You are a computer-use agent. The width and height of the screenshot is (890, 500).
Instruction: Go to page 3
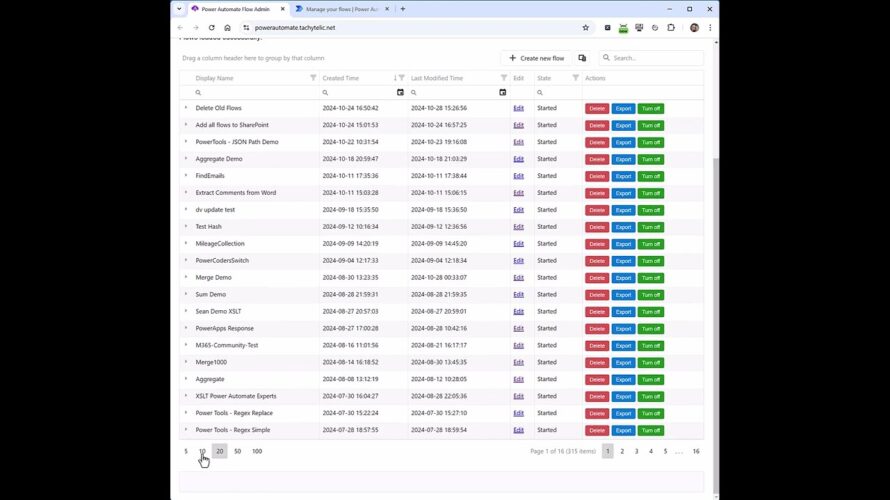pos(636,451)
